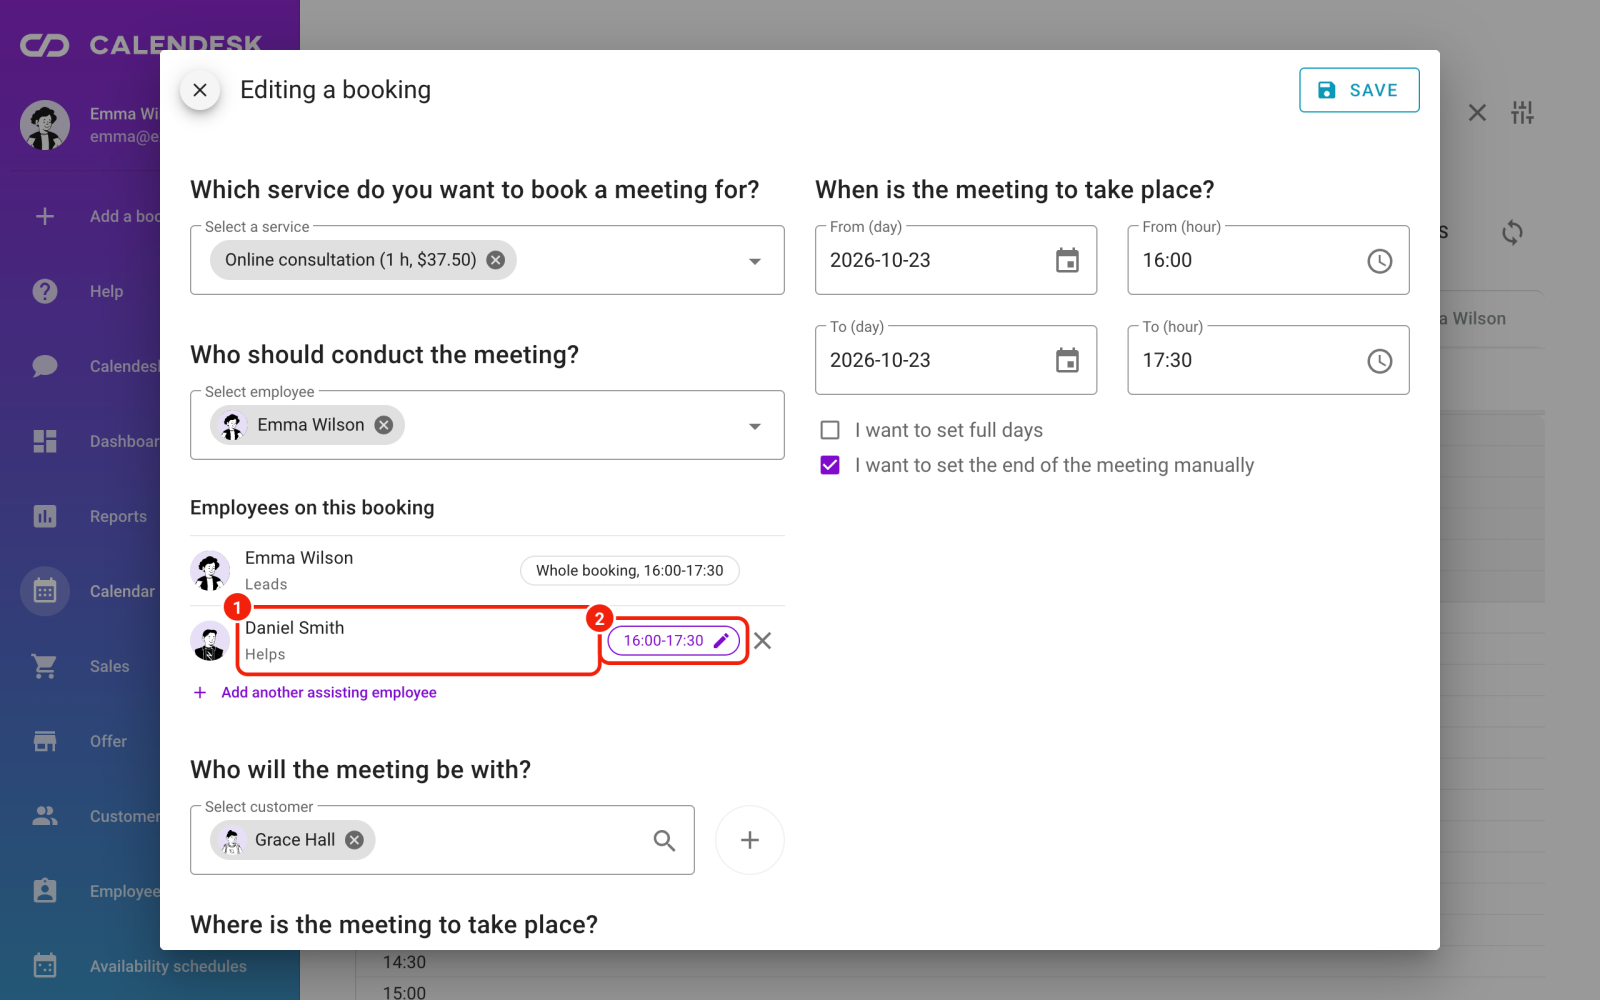
Task: Open the To (day) calendar picker
Action: 1068,360
